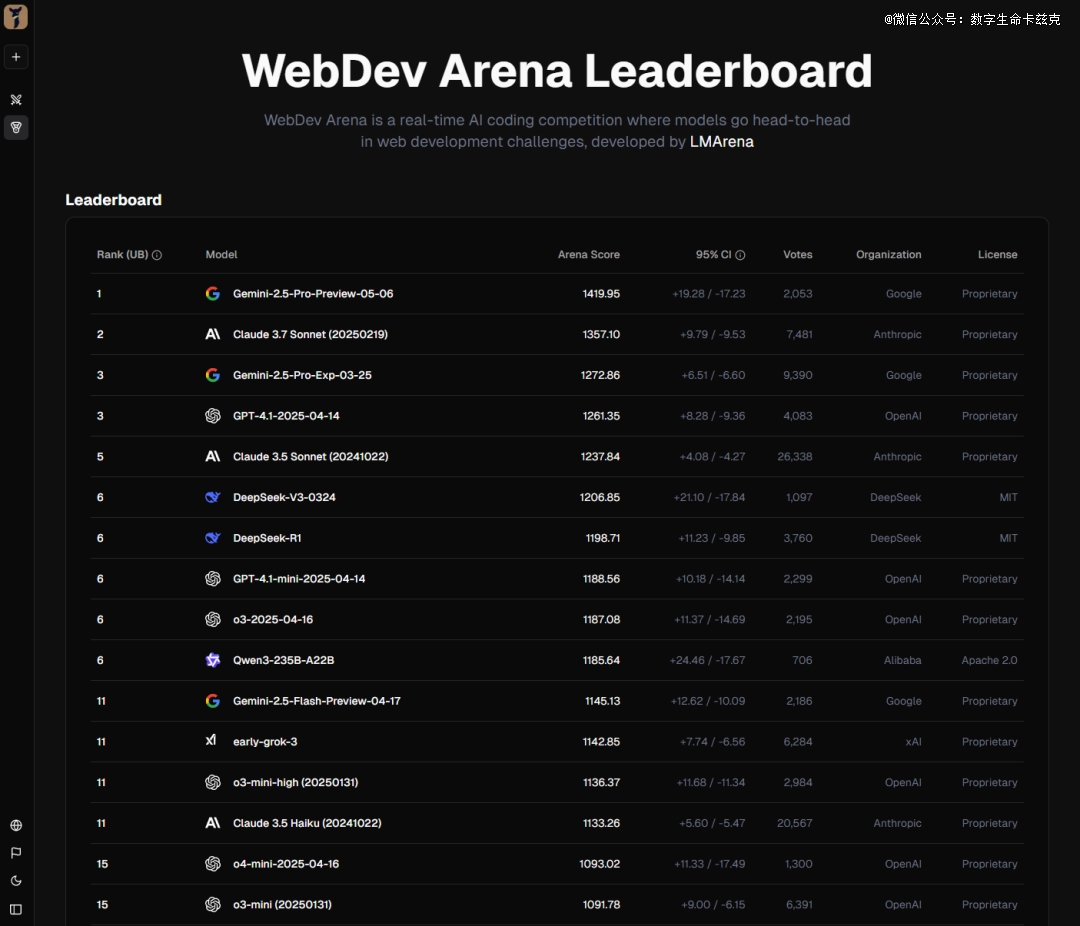This screenshot has width=1080, height=926.
Task: Click OpenAI logo beside GPT-4.1-2025-04-14
Action: (213, 415)
